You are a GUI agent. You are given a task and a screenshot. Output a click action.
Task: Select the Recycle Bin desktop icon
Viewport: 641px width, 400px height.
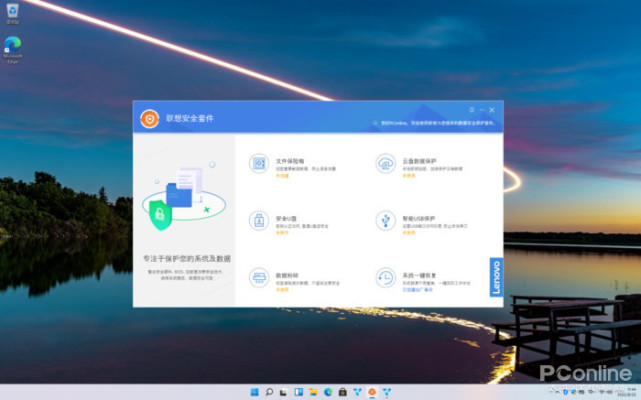[13, 13]
